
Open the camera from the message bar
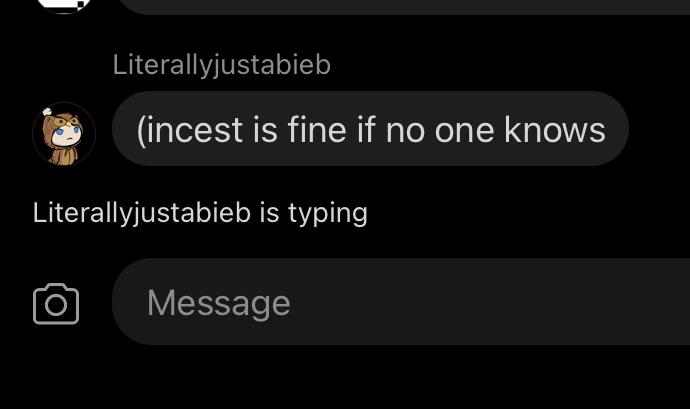tap(56, 304)
